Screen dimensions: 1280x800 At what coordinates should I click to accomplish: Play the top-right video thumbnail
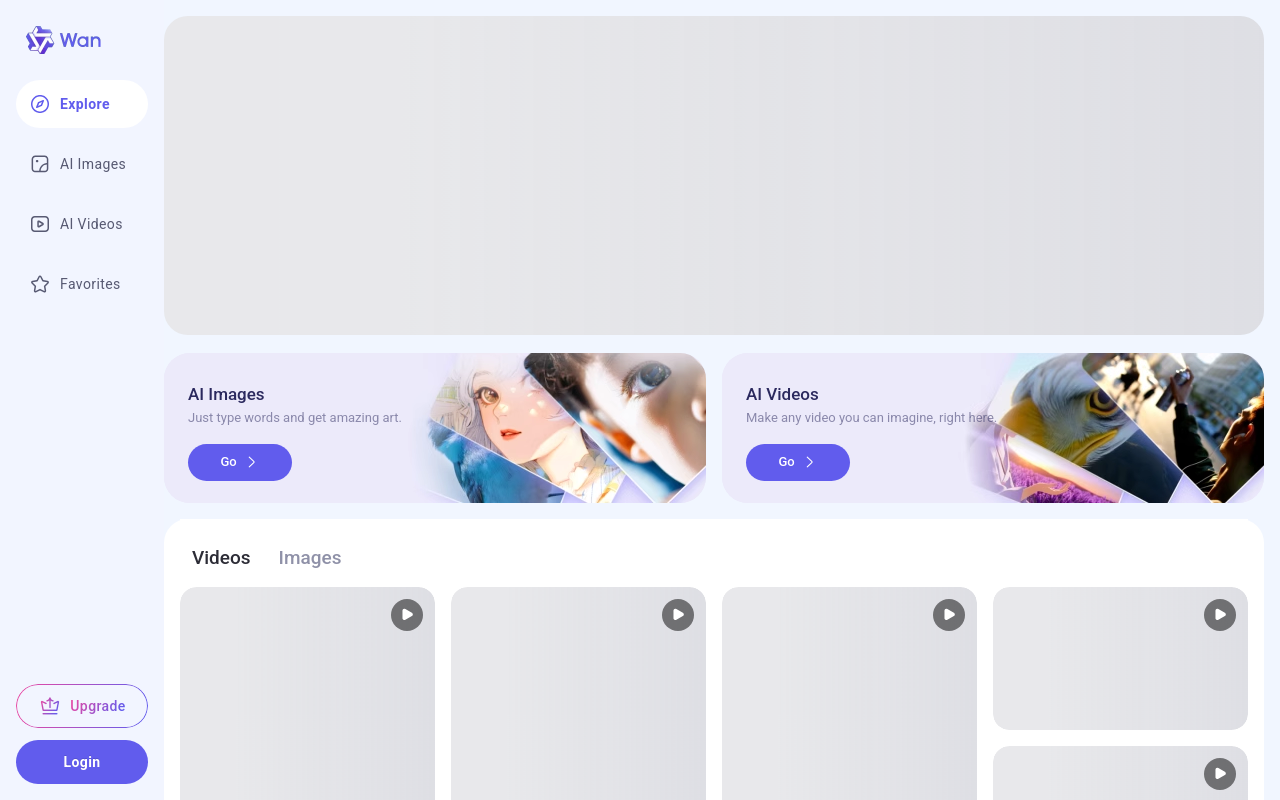pyautogui.click(x=1220, y=615)
